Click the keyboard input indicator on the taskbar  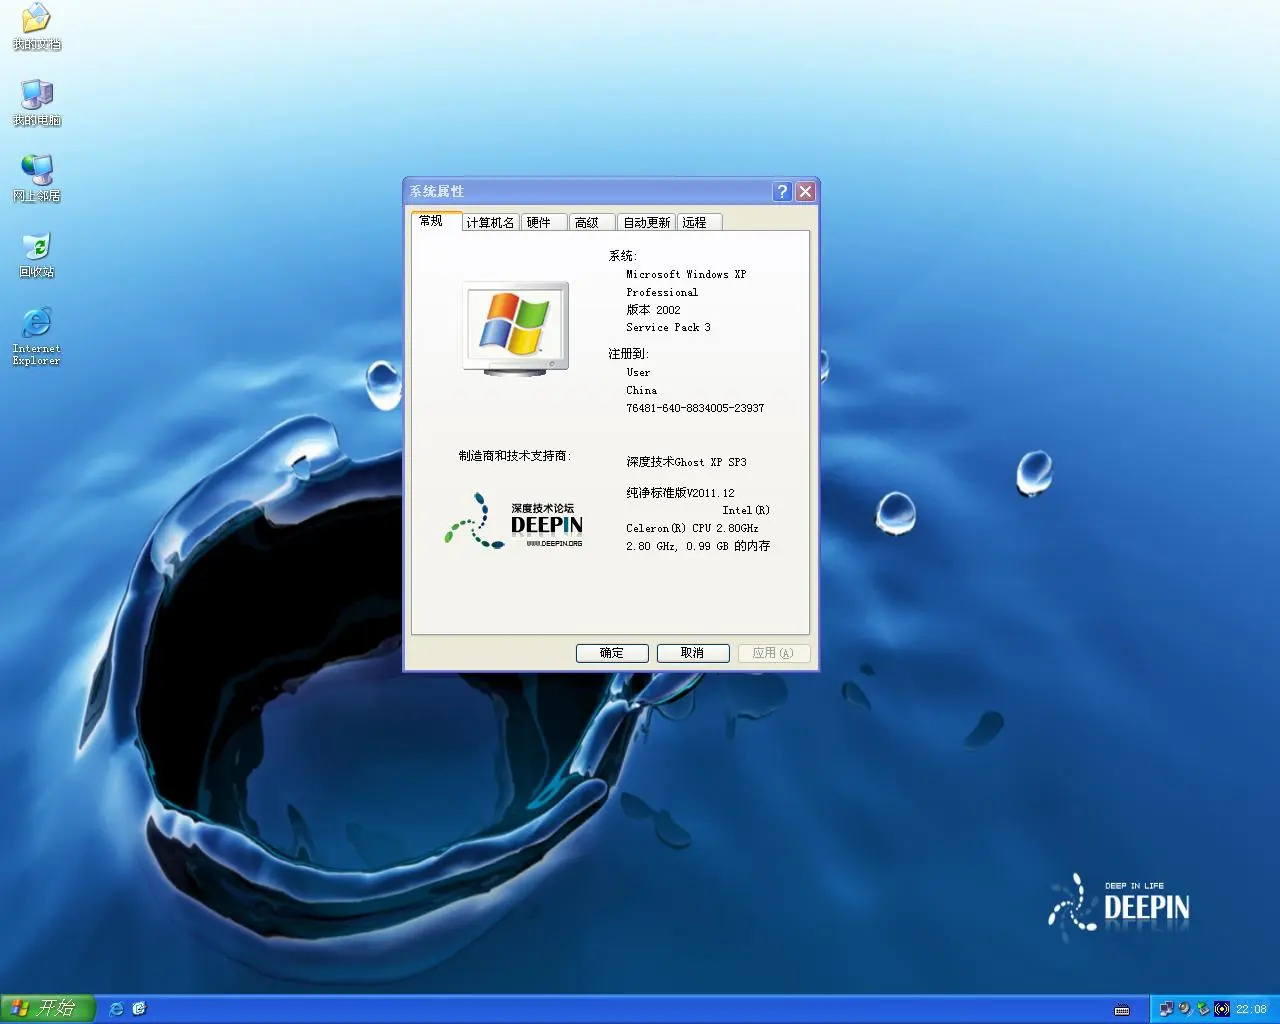coord(1121,1009)
